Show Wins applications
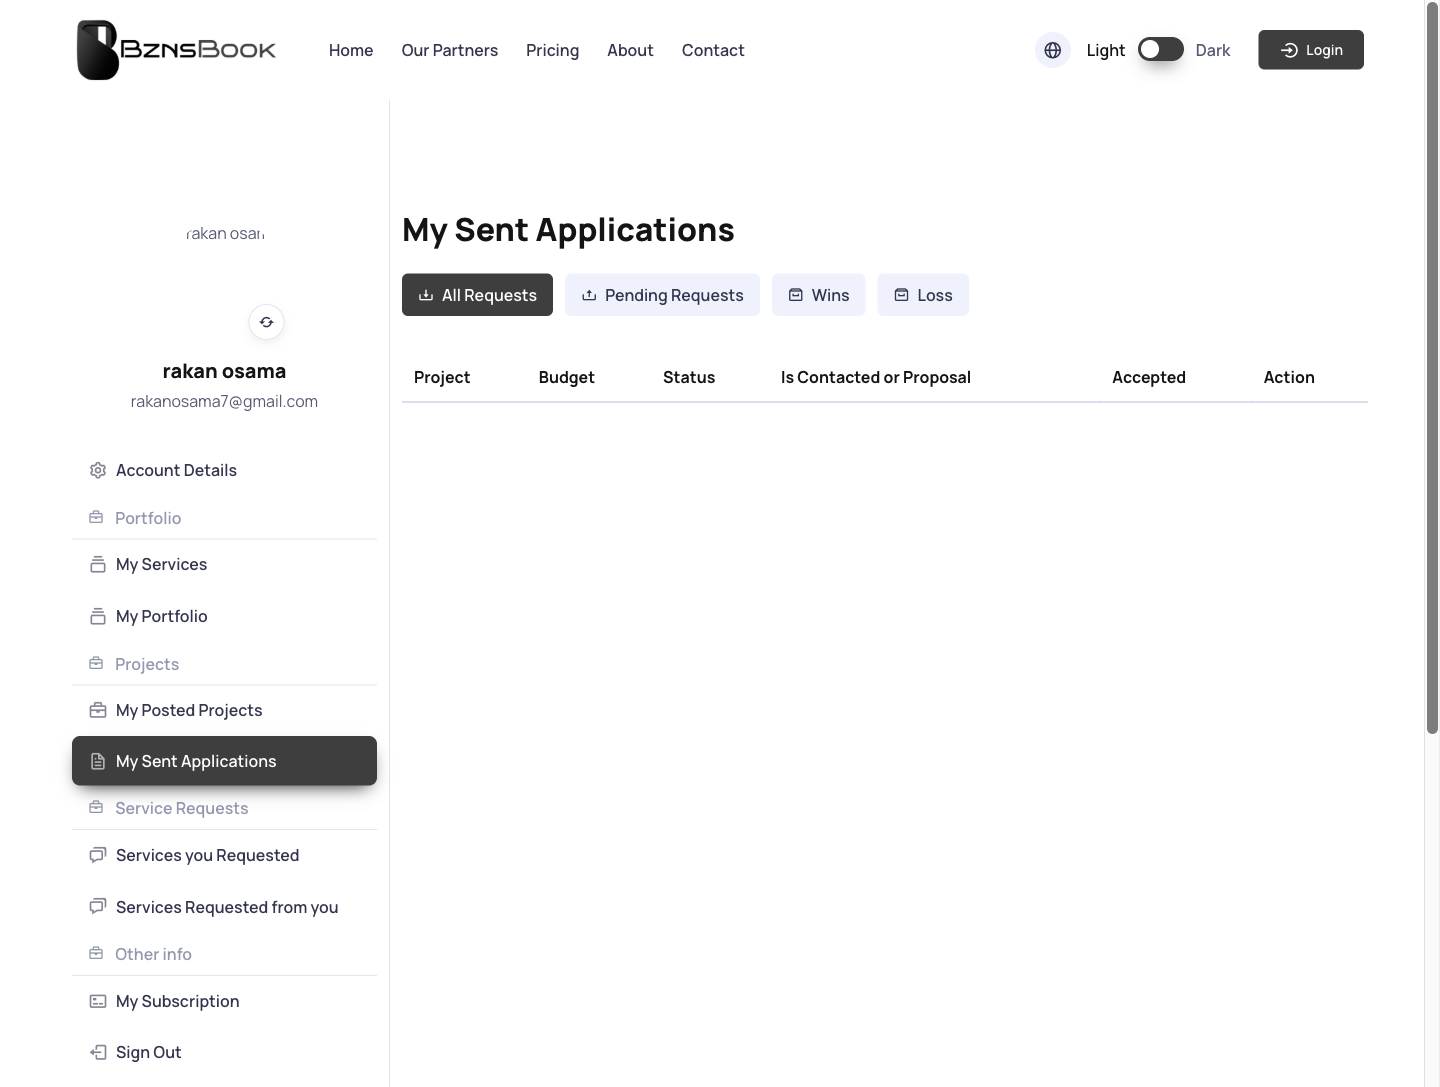This screenshot has height=1087, width=1440. [x=819, y=295]
